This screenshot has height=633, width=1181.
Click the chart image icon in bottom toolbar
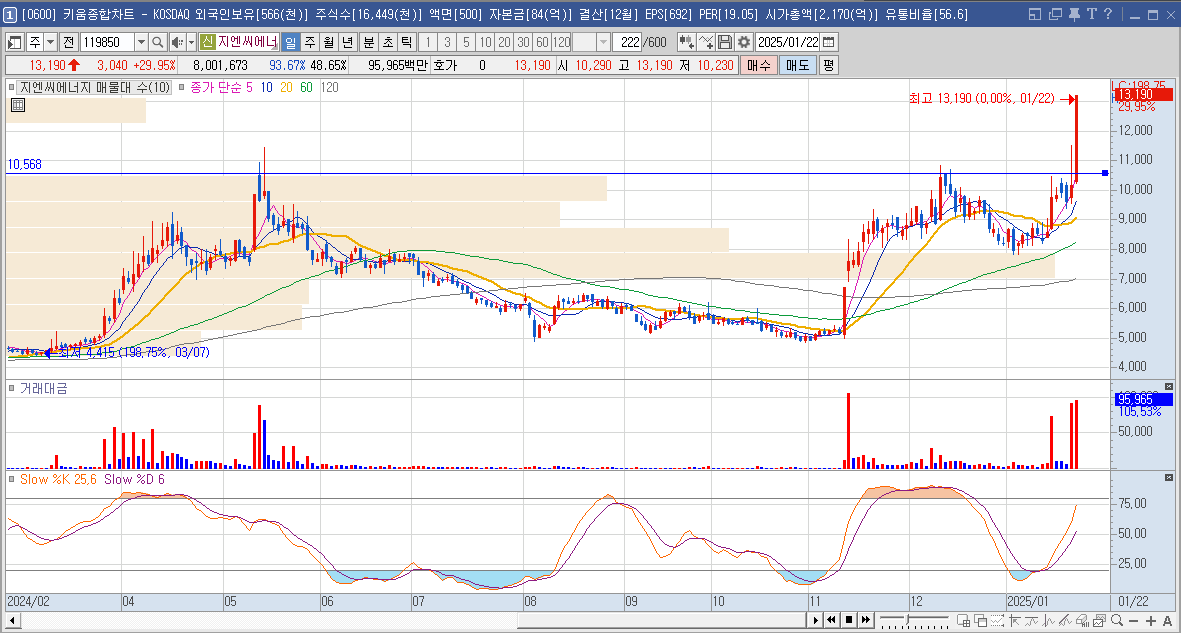click(x=1098, y=620)
